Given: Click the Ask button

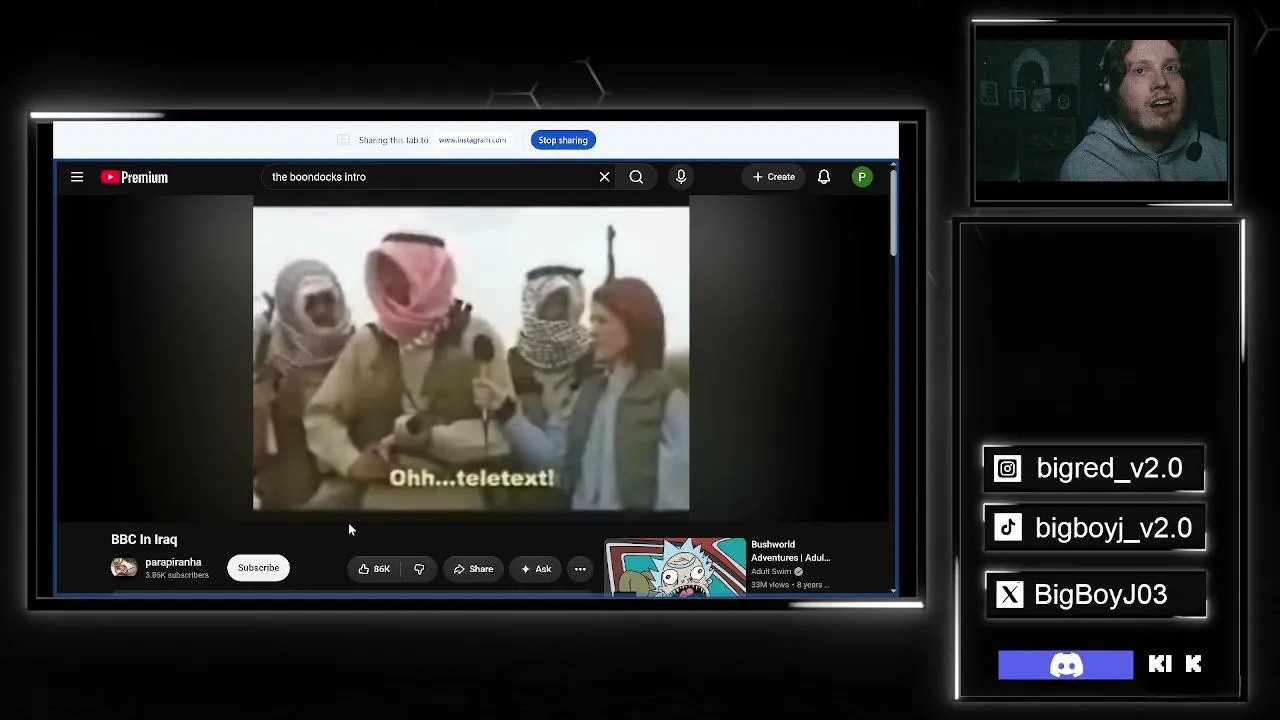Looking at the screenshot, I should tap(536, 569).
